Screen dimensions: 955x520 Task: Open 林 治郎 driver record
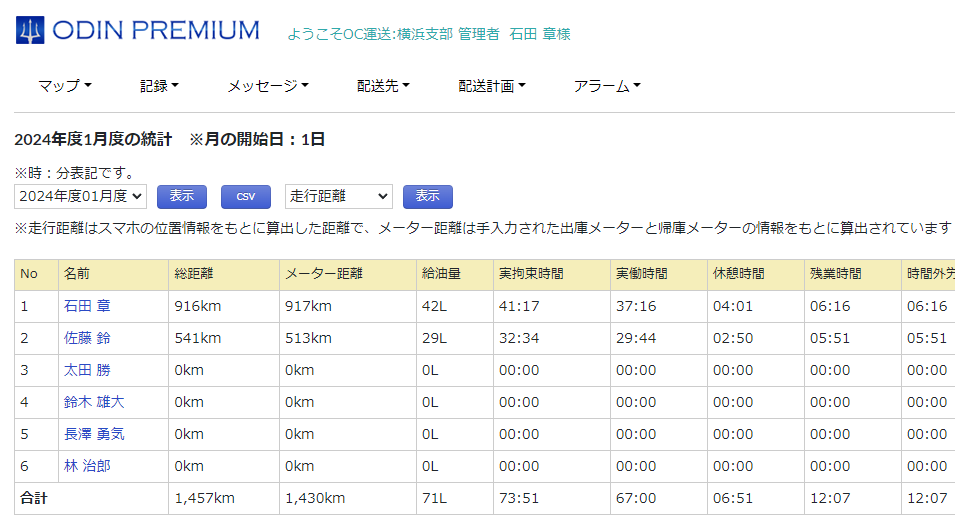(87, 466)
